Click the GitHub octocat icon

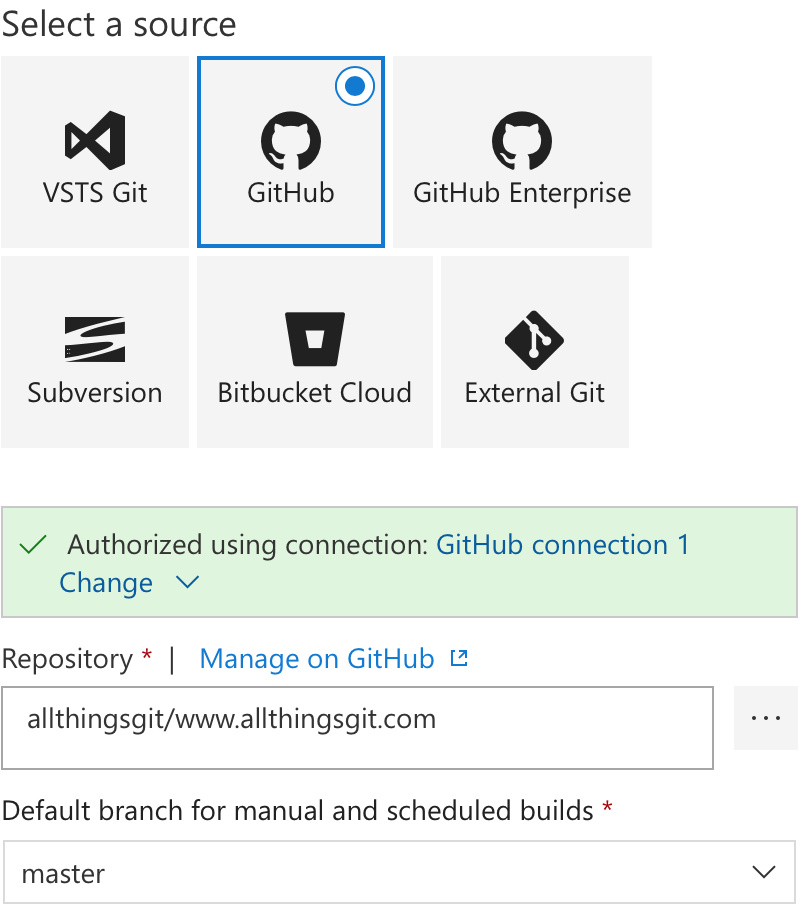pyautogui.click(x=291, y=141)
